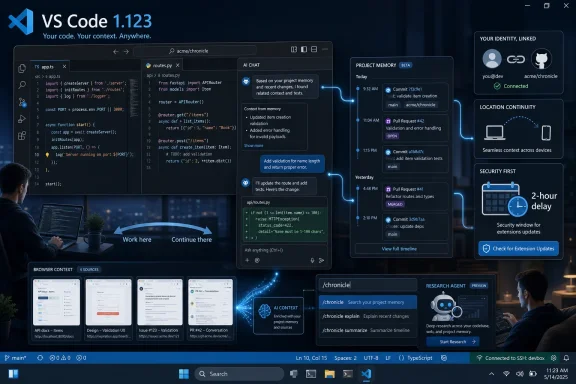576x384 pixels.
Task: Click the Show more link in context from memory
Action: 253,146
